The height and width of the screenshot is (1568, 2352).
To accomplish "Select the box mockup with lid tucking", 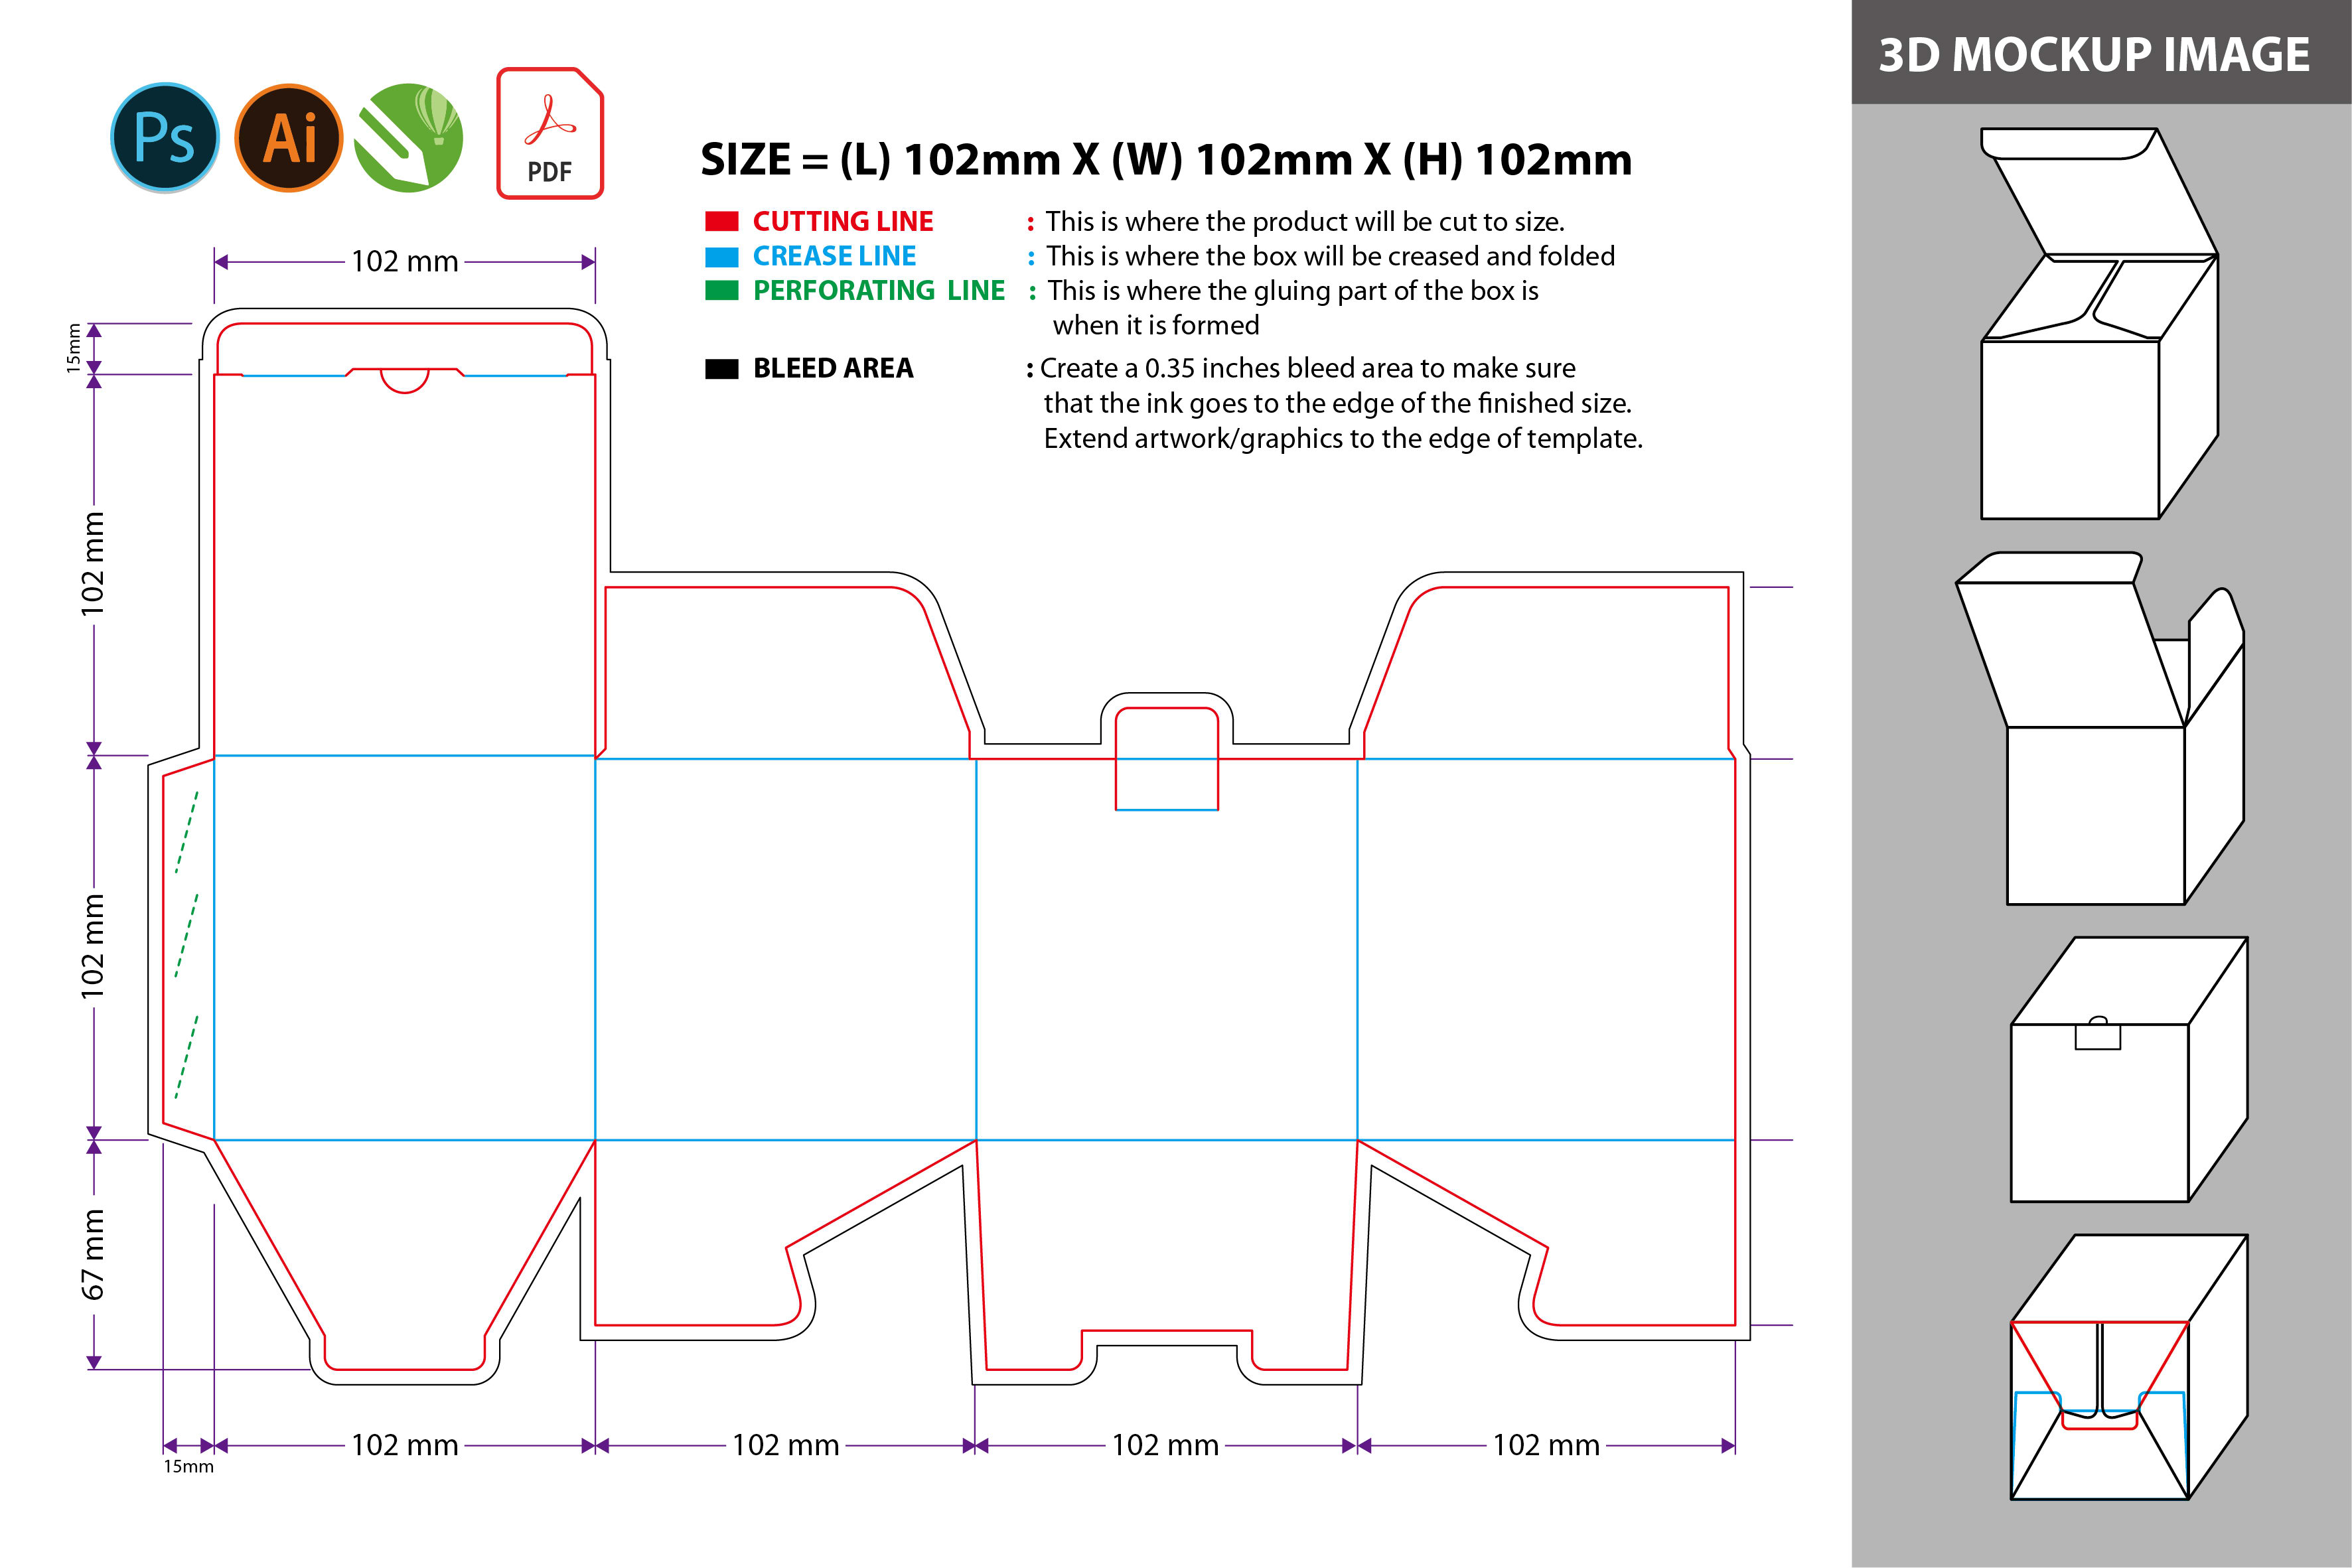I will pyautogui.click(x=2100, y=728).
